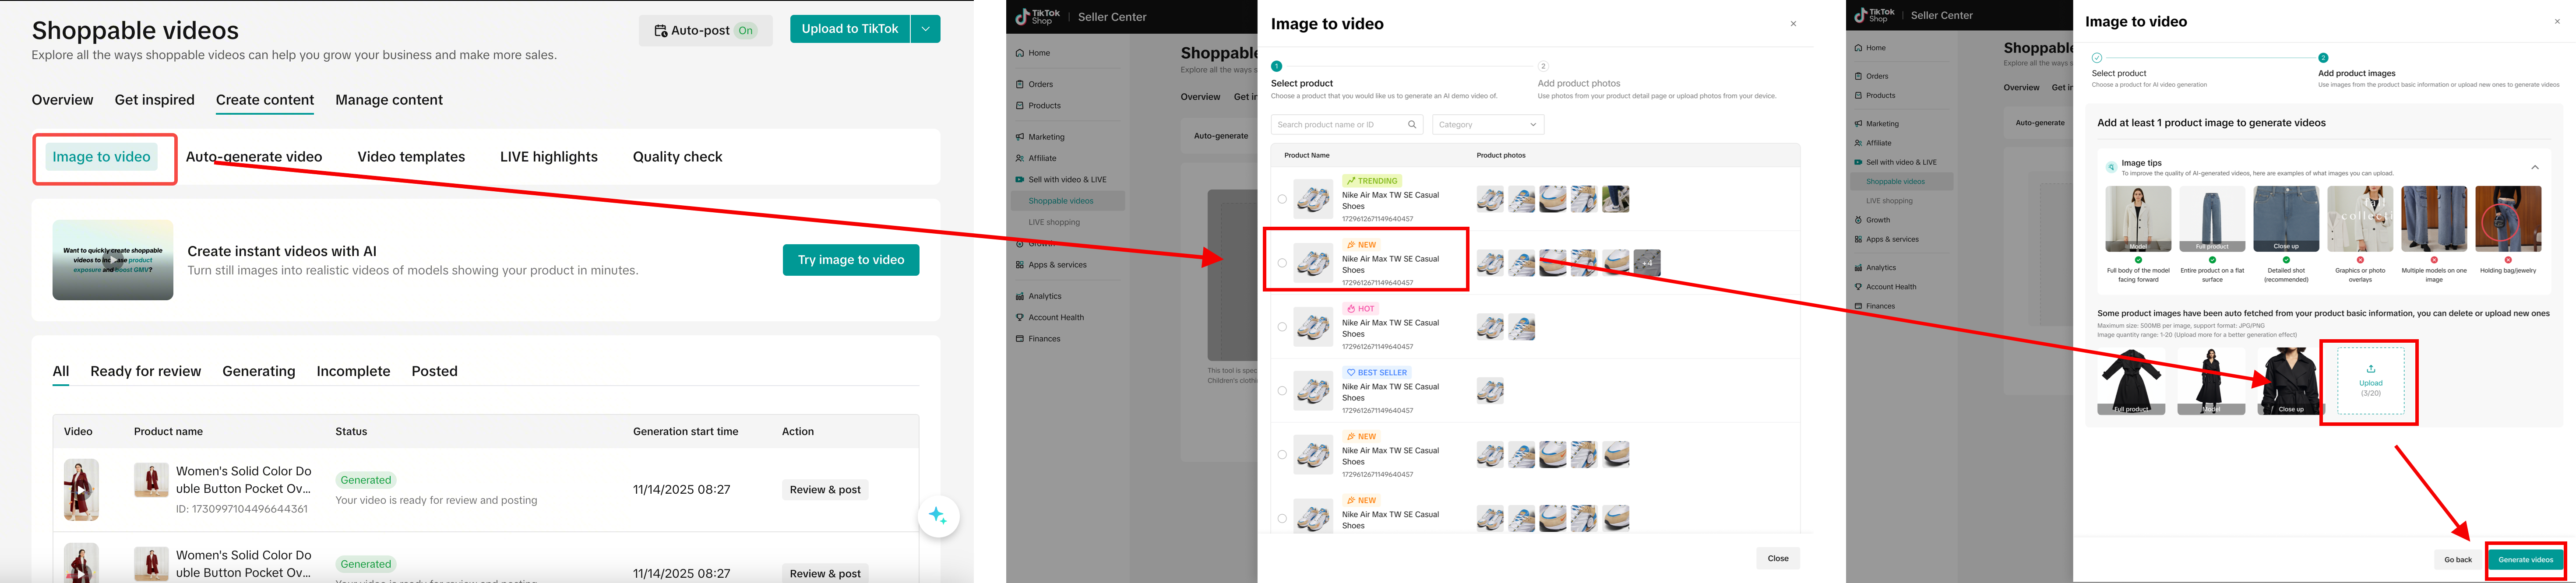This screenshot has width=2576, height=583.
Task: Open the Get inspired tab
Action: click(154, 100)
